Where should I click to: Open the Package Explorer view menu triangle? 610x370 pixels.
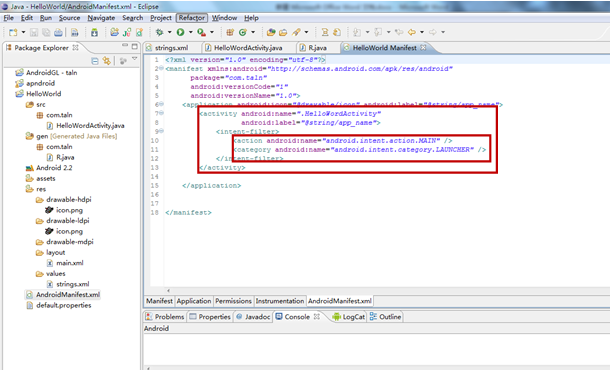coord(135,59)
